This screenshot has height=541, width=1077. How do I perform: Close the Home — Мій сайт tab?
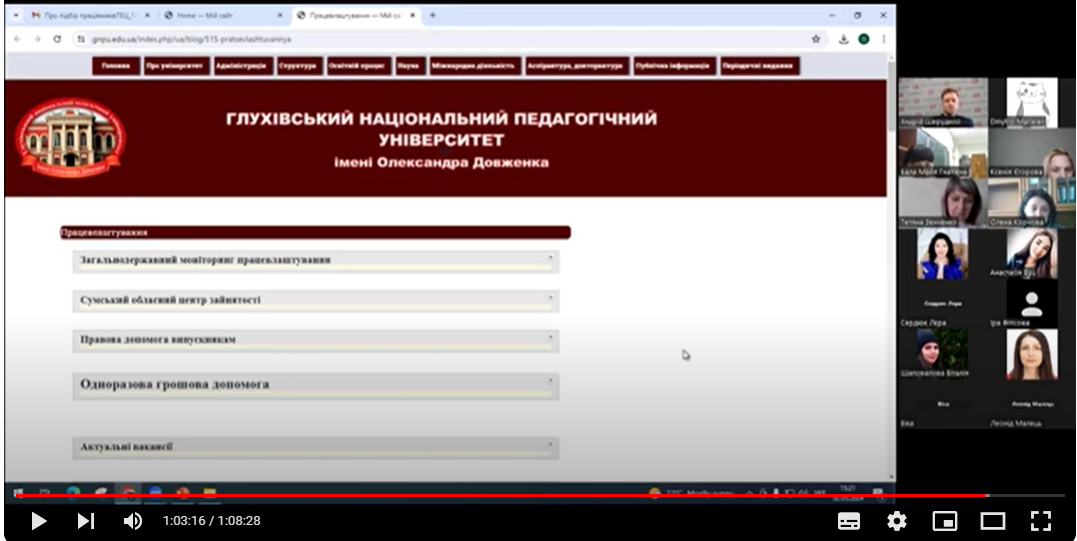pos(280,15)
